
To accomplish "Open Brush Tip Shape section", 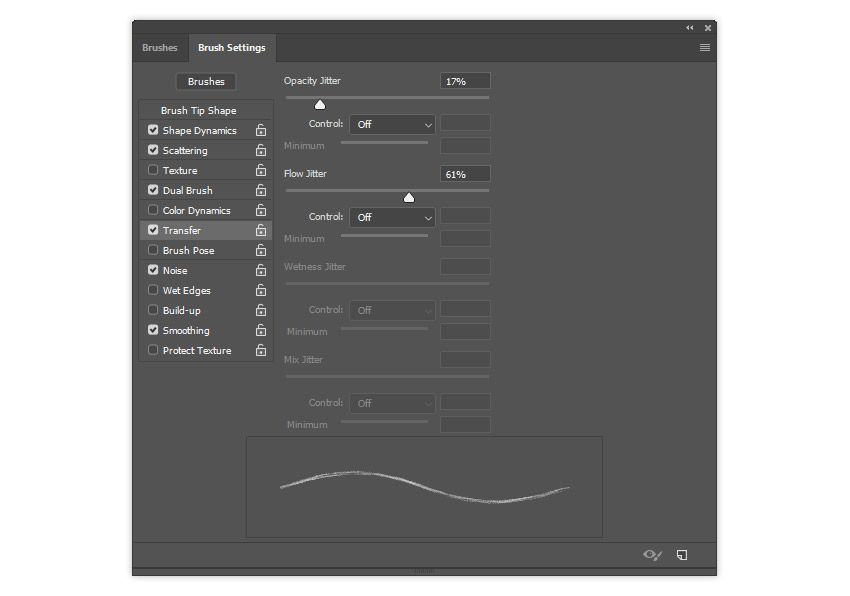I will (198, 111).
